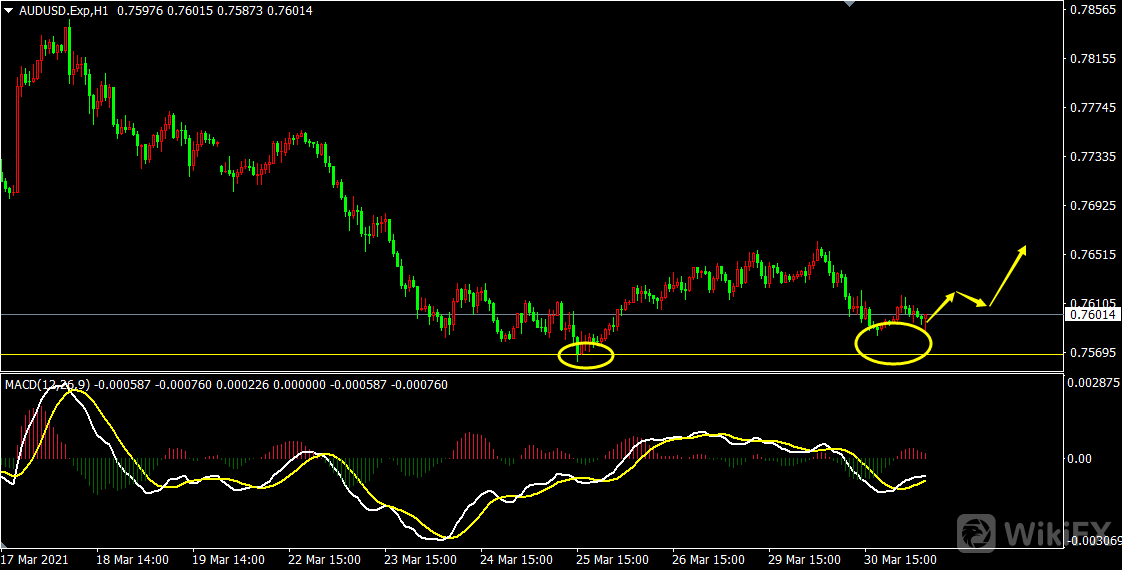1122x570 pixels.
Task: Click the 0.78565 price scale label
Action: pos(1090,10)
